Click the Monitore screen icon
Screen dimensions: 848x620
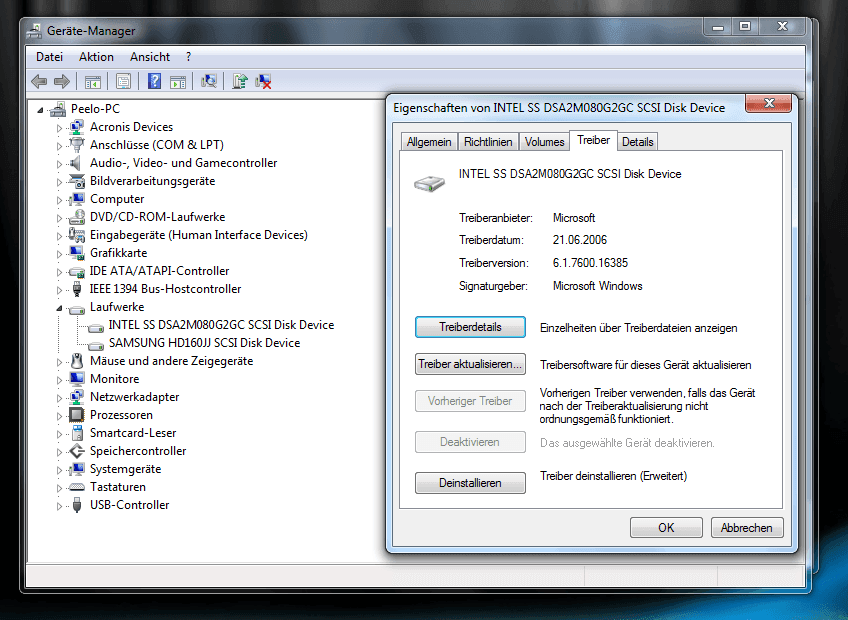coord(77,379)
